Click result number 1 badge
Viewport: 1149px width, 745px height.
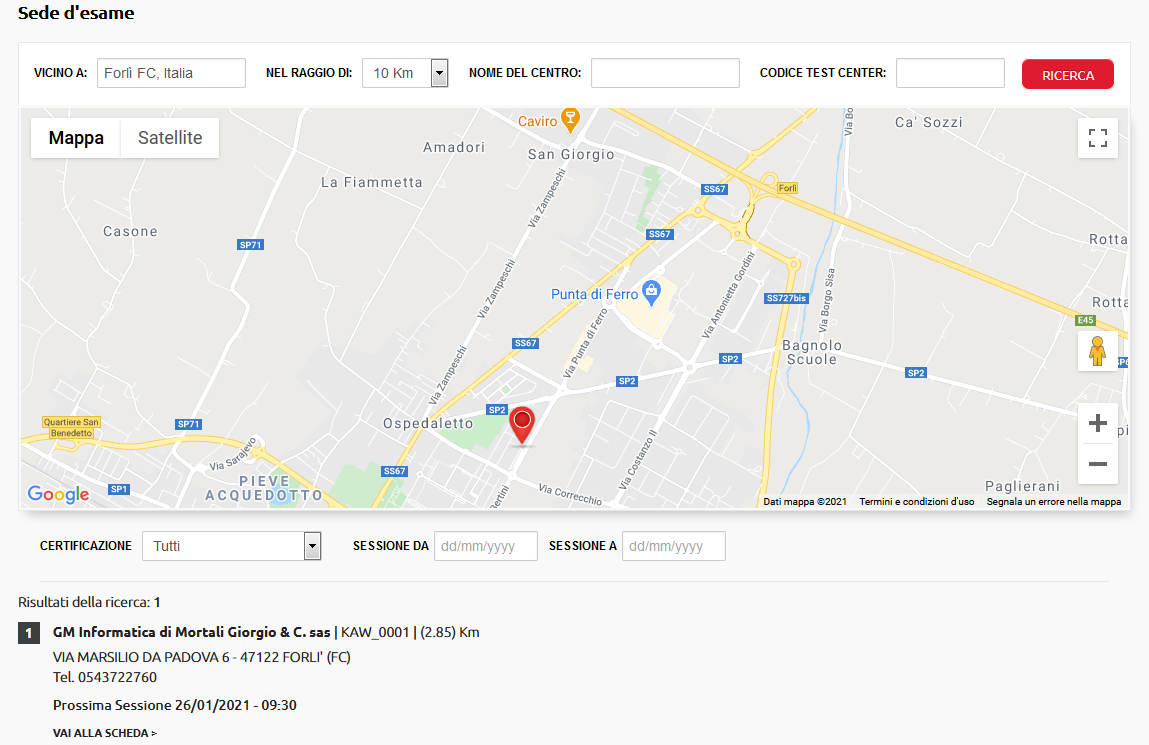coord(29,633)
